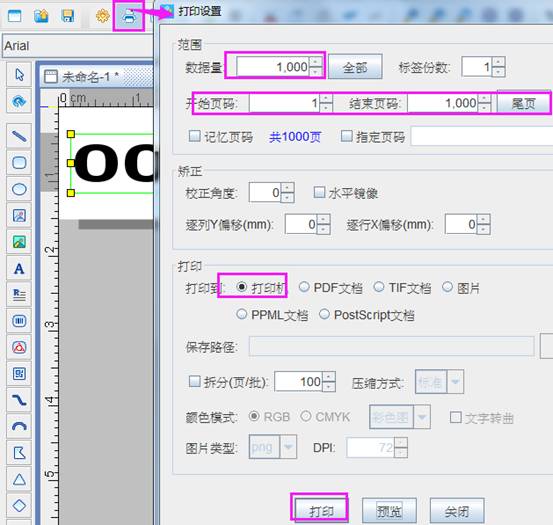553x525 pixels.
Task: Select the blue framed image tool
Action: tap(19, 215)
